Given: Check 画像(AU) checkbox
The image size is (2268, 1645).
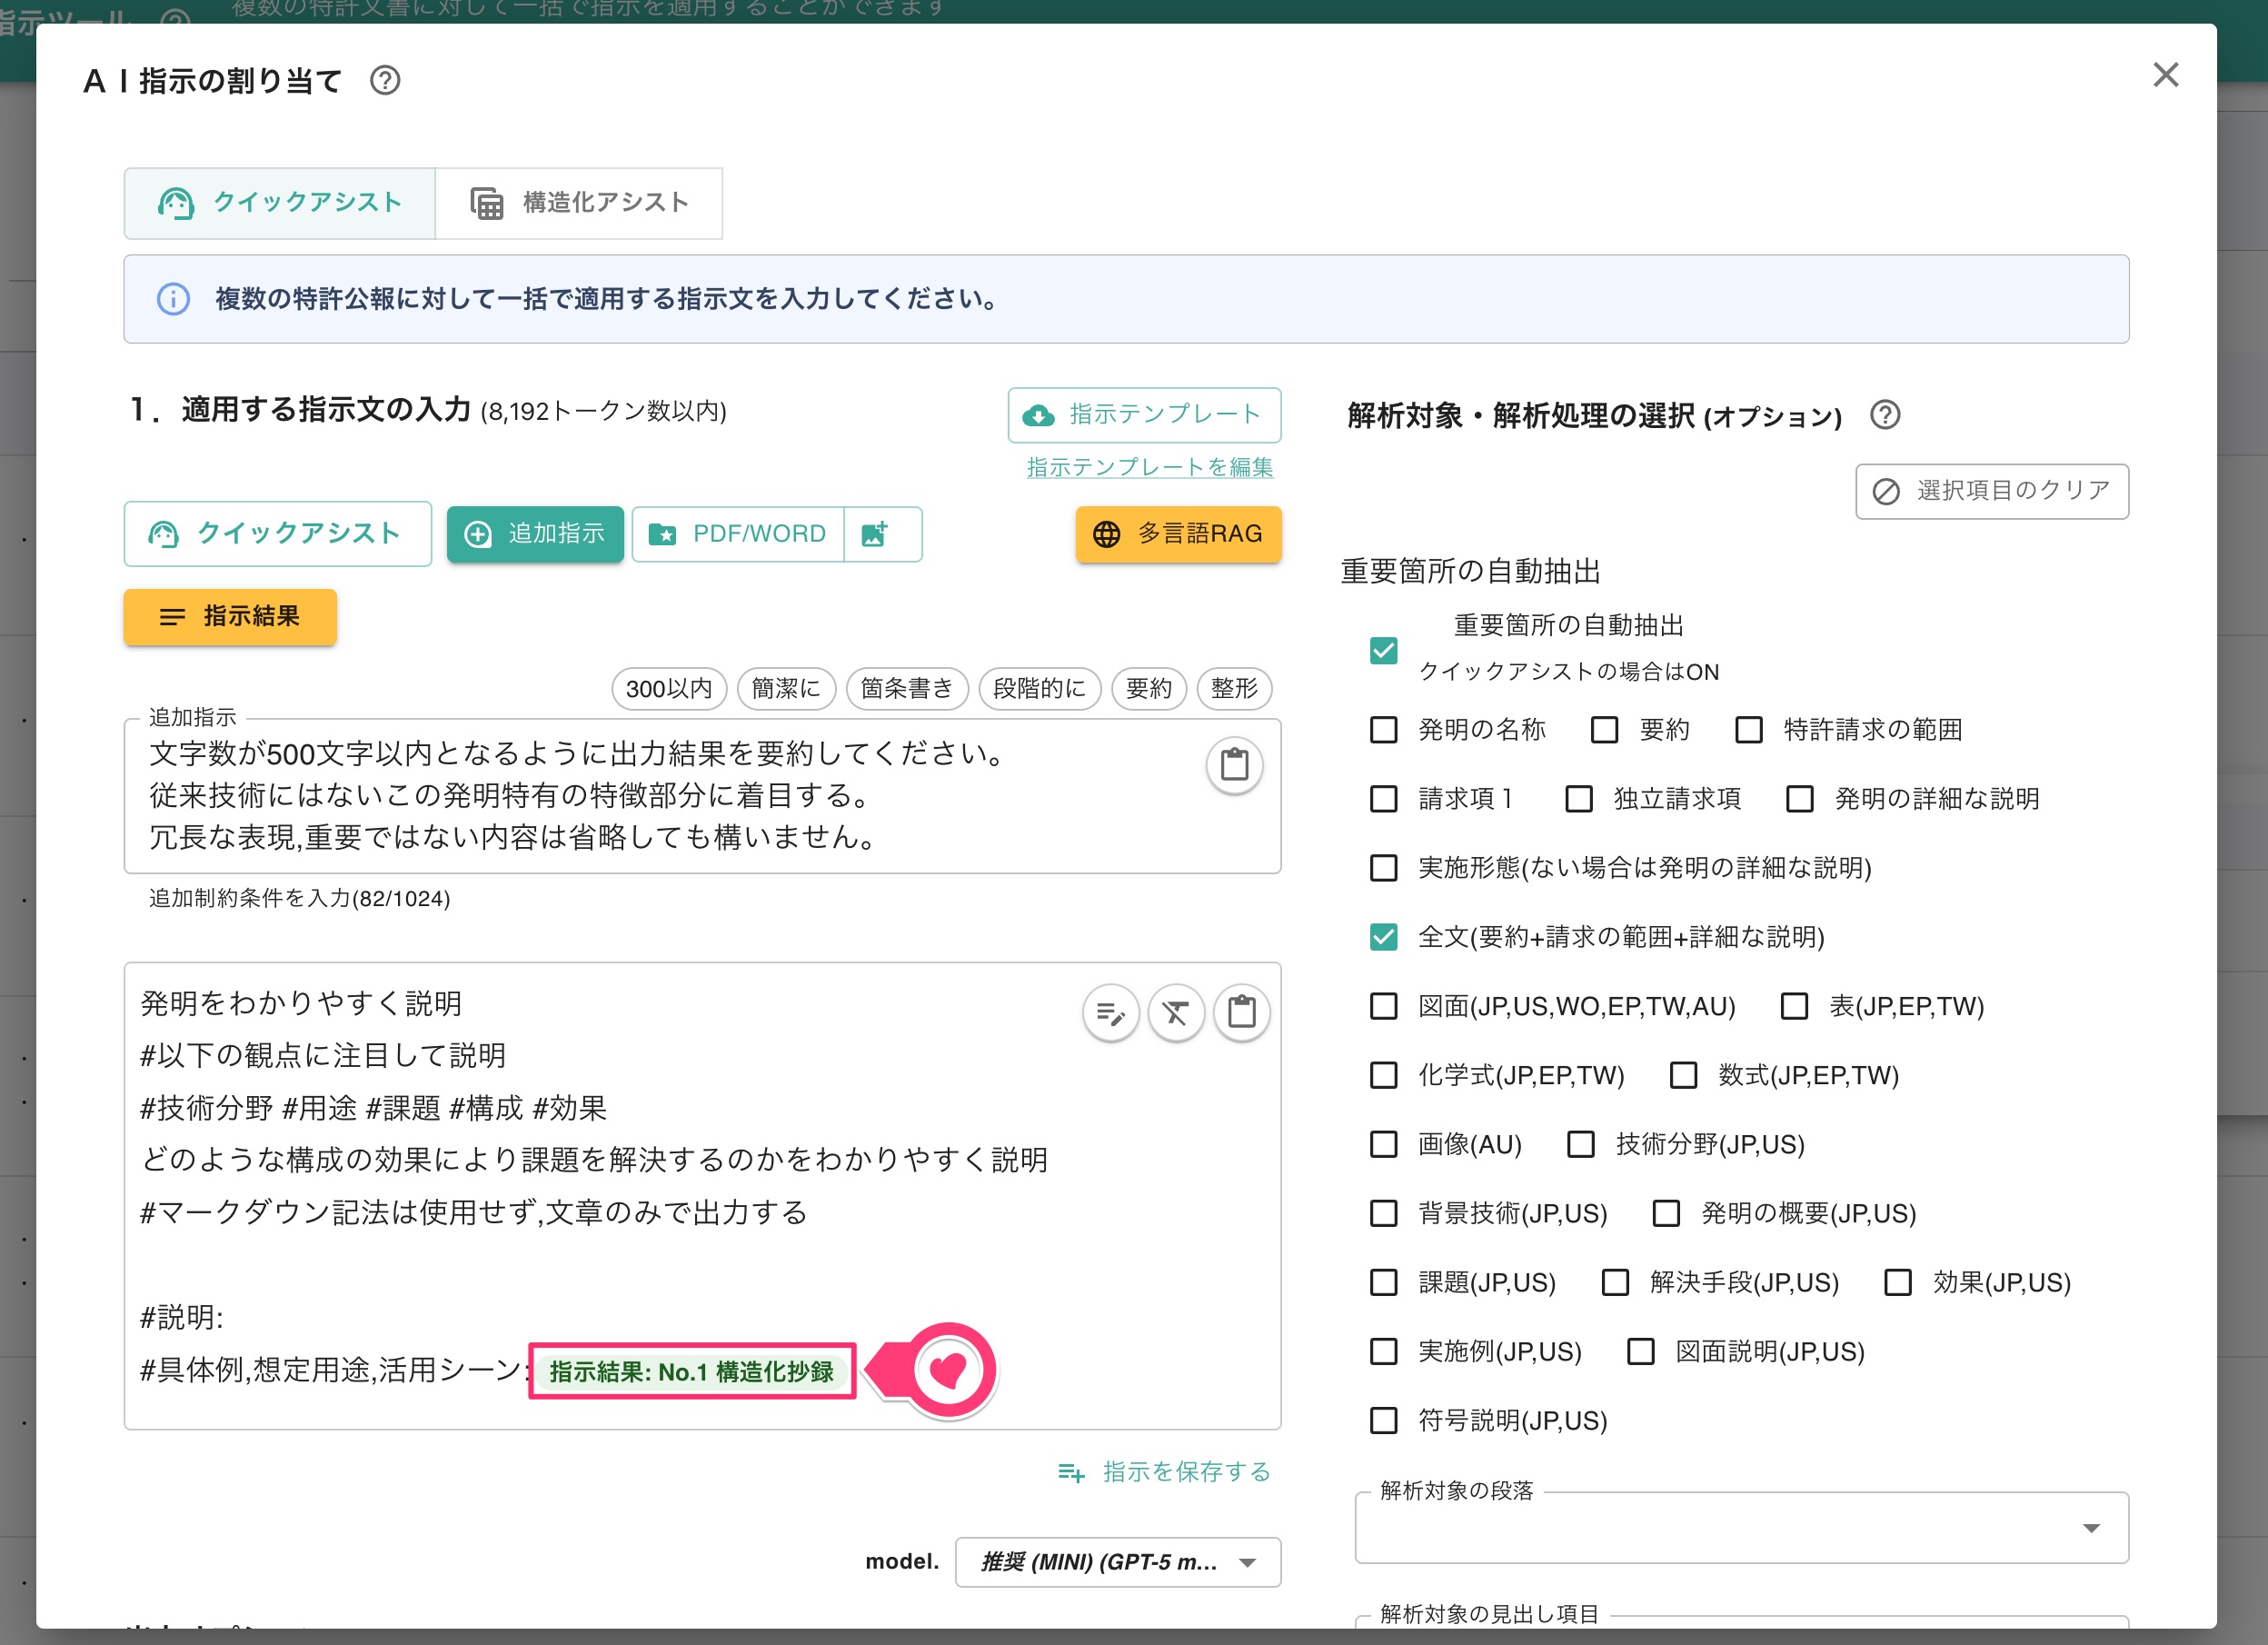Looking at the screenshot, I should pyautogui.click(x=1383, y=1144).
